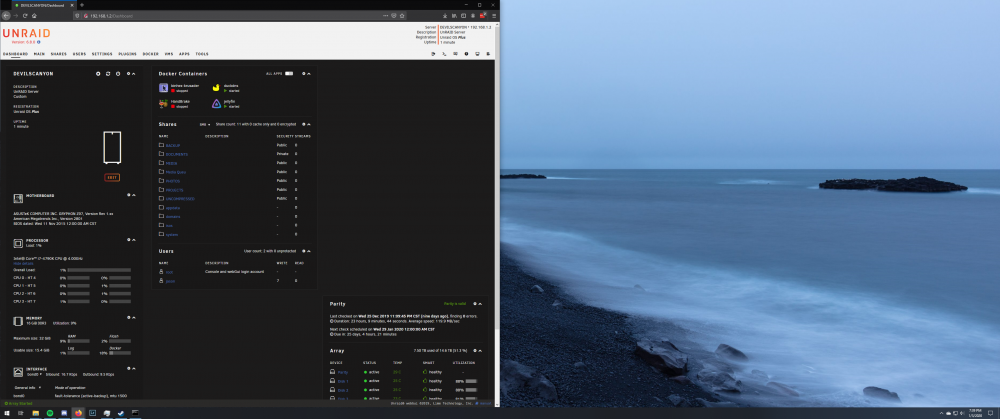Open the DOCUMENTS share link
1000x419 pixels.
pyautogui.click(x=177, y=154)
